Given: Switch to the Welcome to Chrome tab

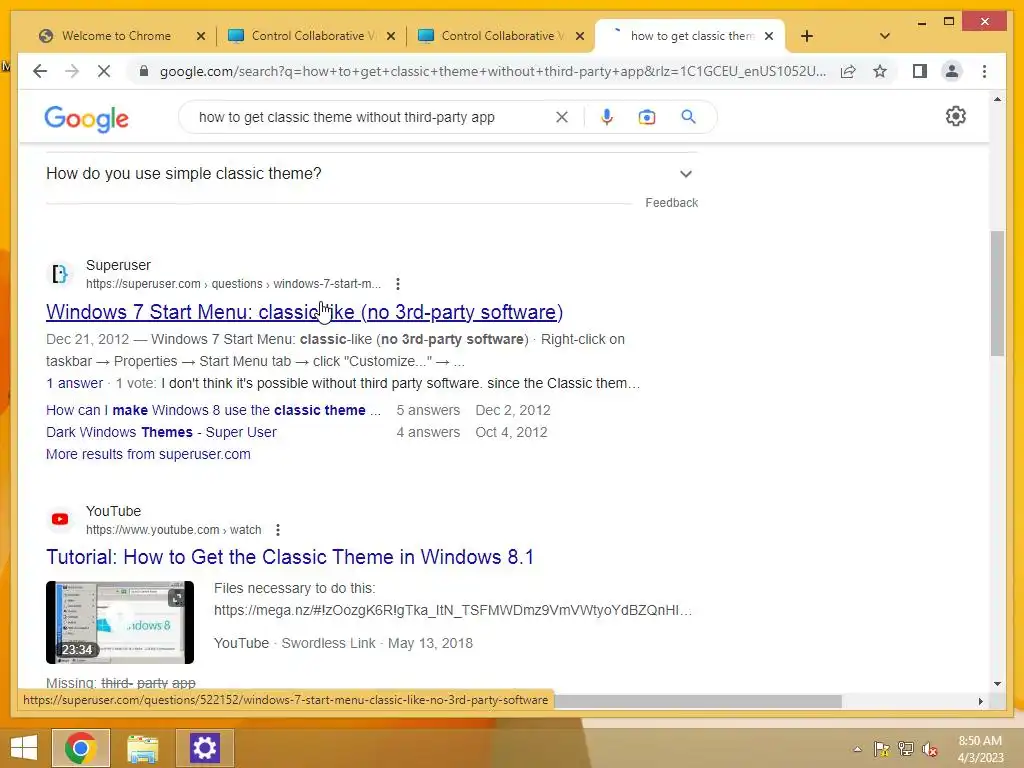Looking at the screenshot, I should coord(116,36).
